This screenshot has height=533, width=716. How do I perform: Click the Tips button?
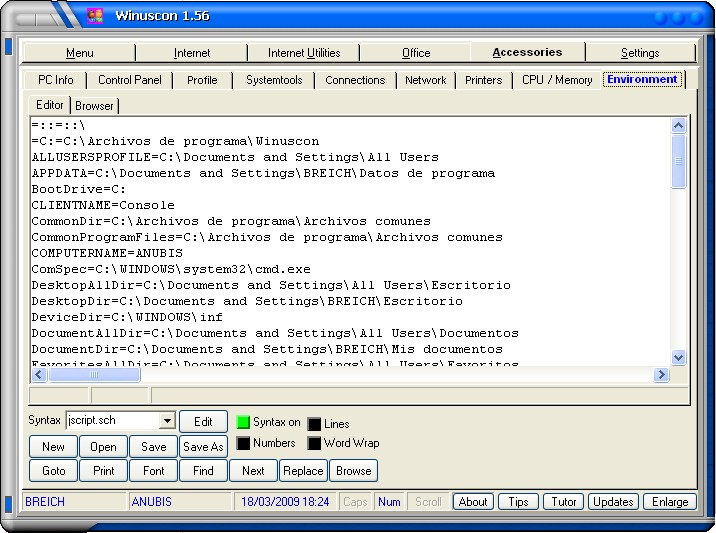518,501
